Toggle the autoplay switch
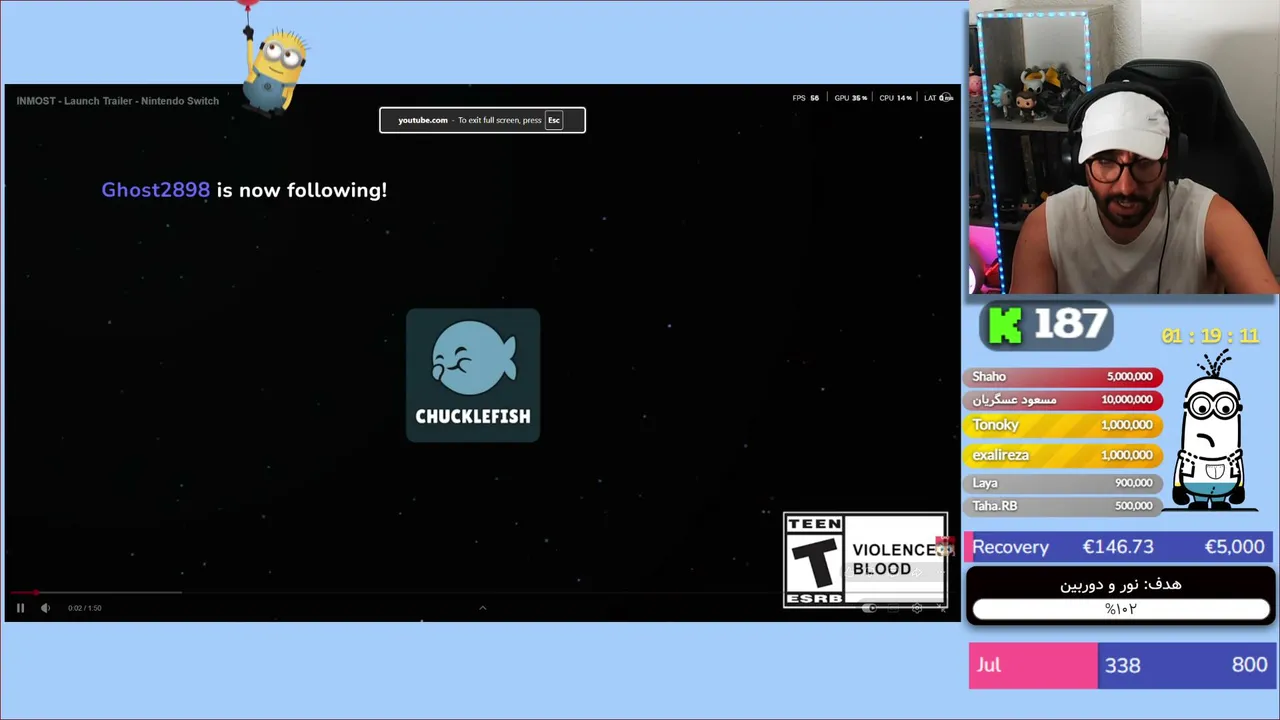 869,608
